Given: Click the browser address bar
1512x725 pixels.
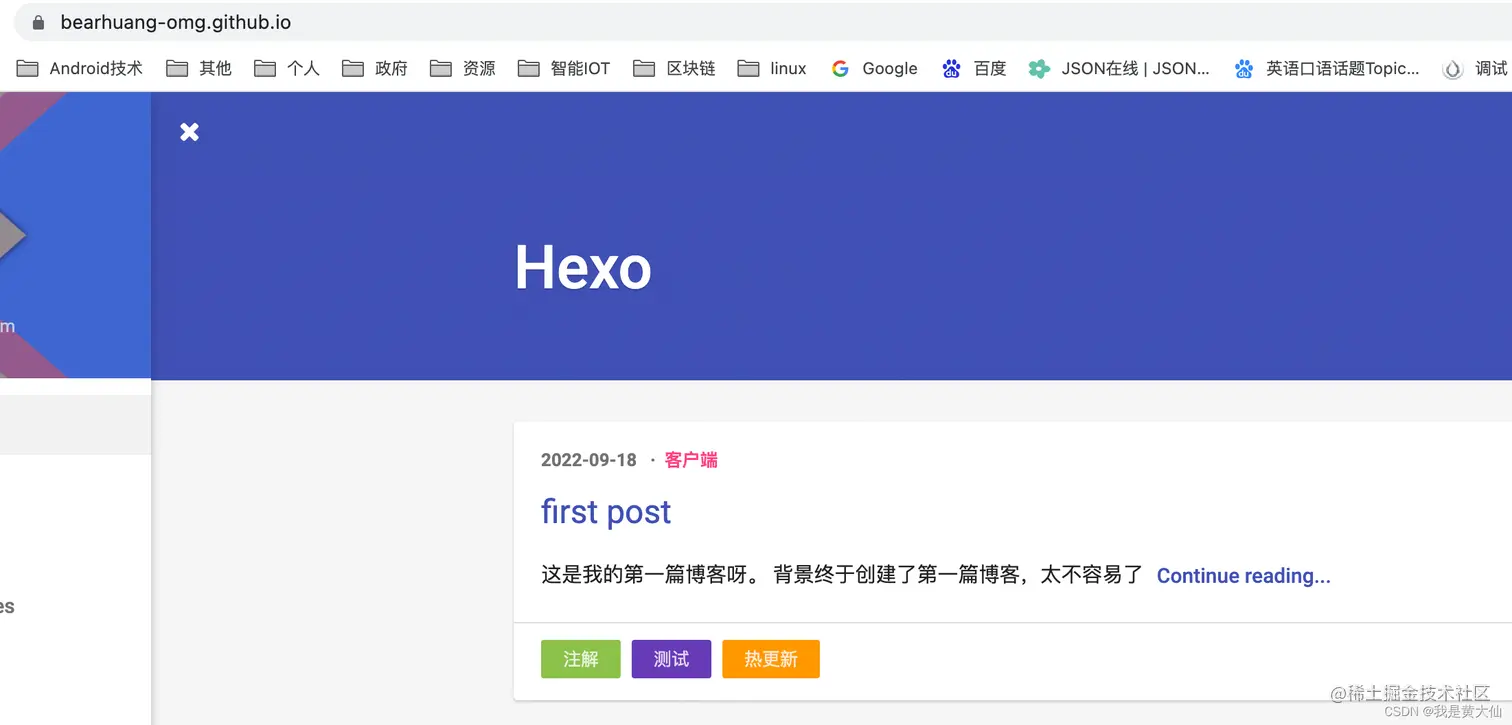Looking at the screenshot, I should (x=175, y=22).
